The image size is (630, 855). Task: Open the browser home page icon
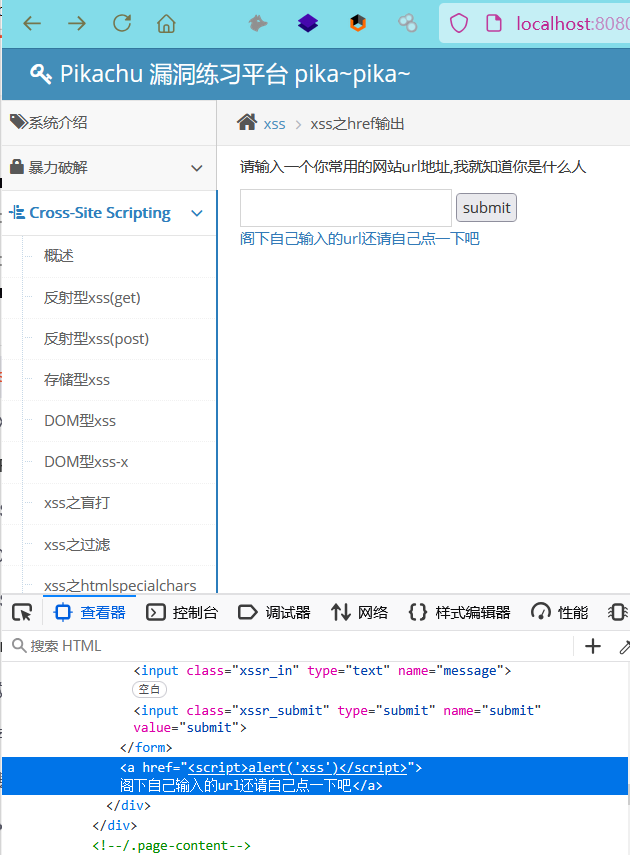coord(166,23)
